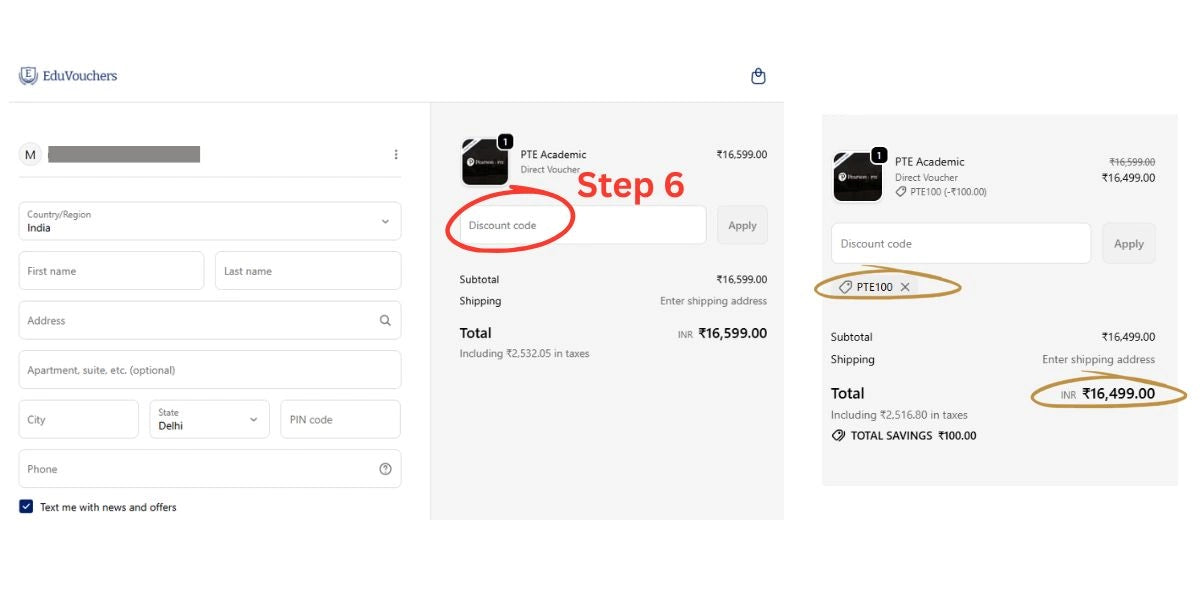This screenshot has width=1200, height=600.
Task: Click the PTE100 tag icon under product name
Action: pos(900,191)
